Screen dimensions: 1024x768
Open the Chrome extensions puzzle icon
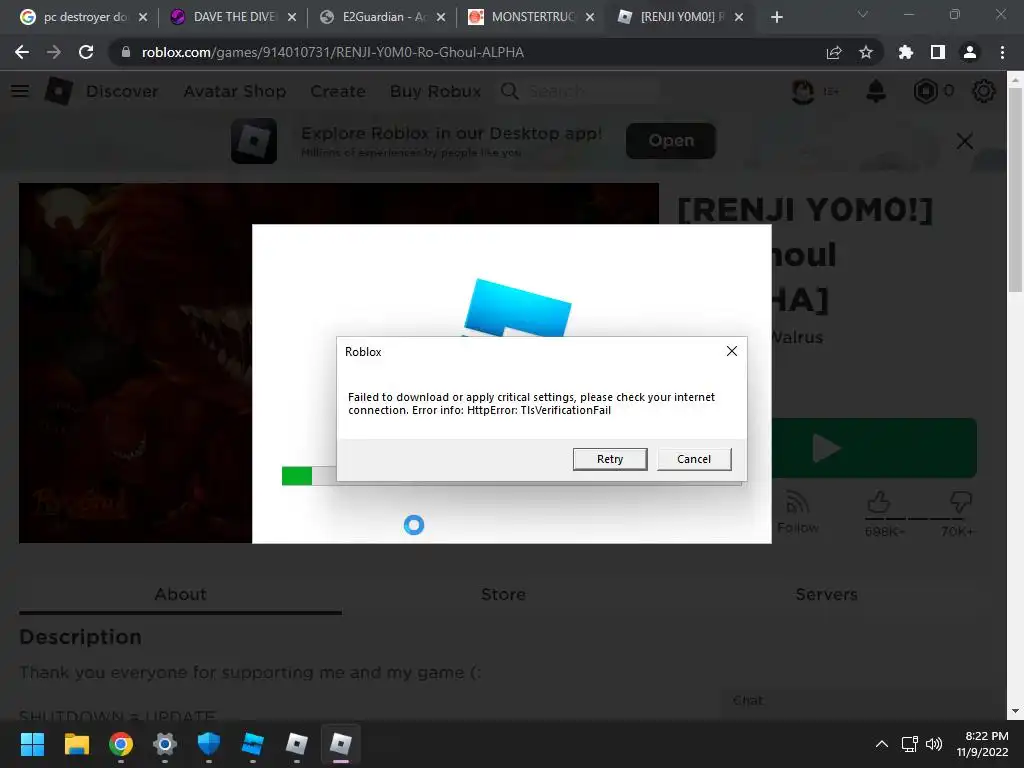(x=906, y=52)
